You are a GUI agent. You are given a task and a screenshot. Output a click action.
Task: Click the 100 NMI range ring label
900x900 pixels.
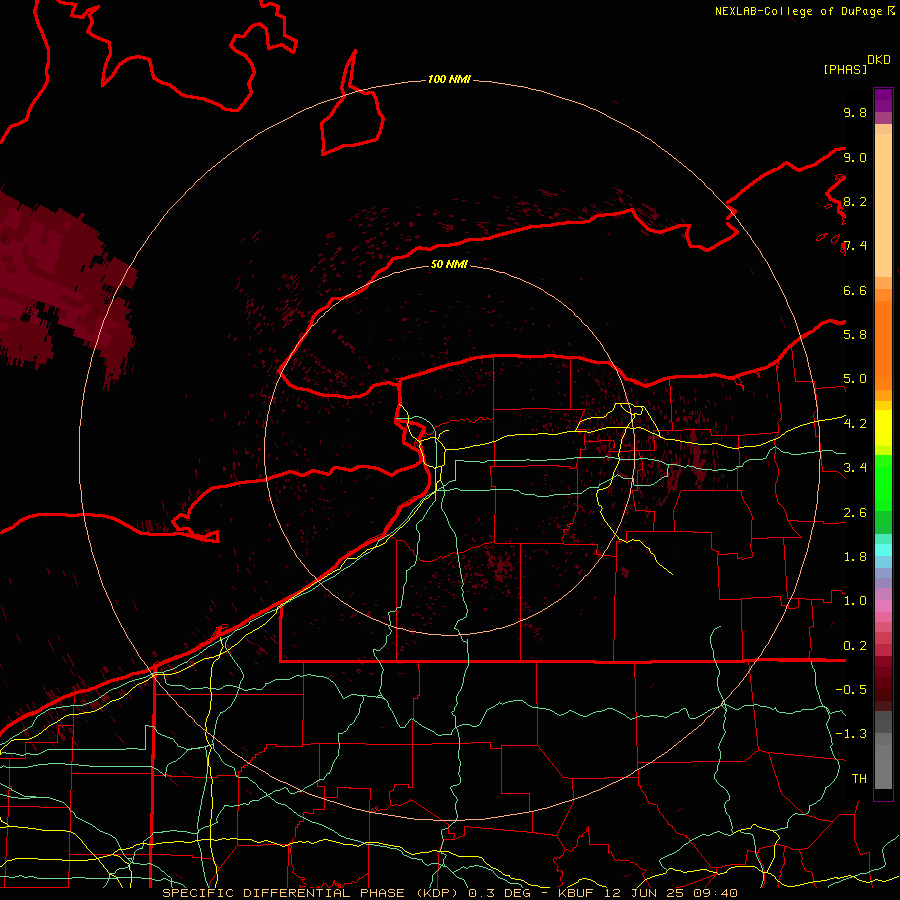click(449, 79)
